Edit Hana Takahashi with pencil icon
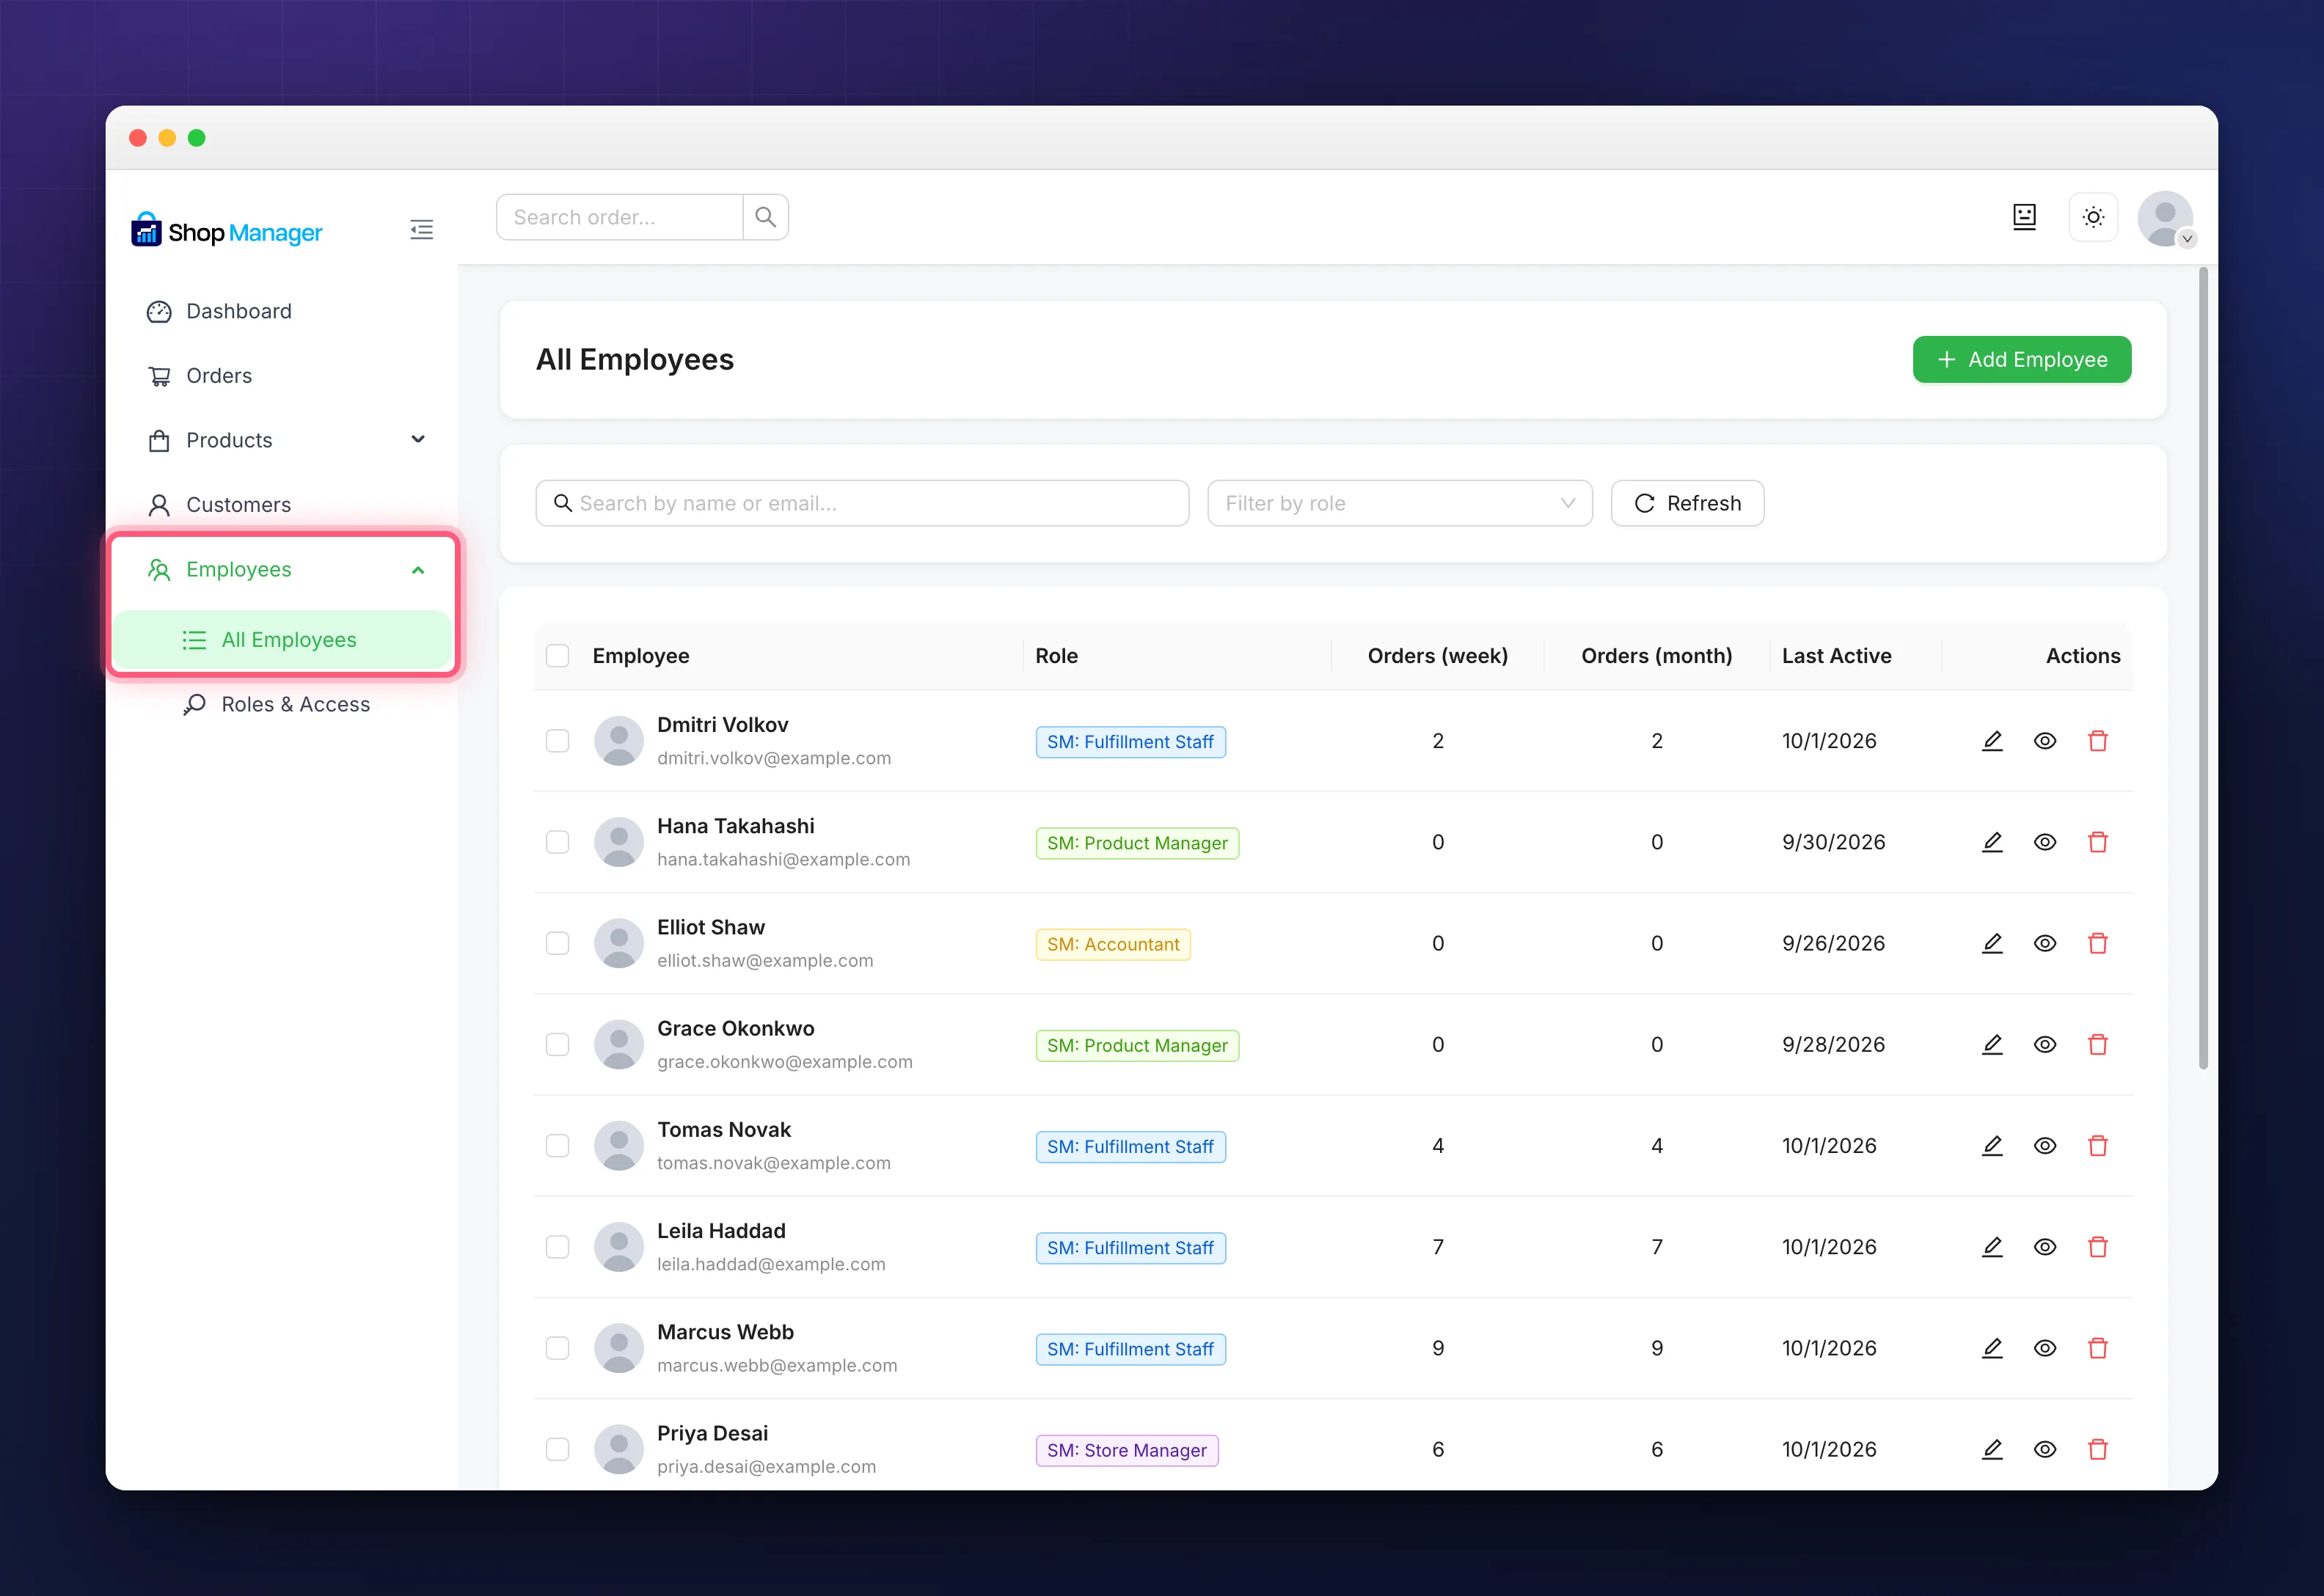The image size is (2324, 1596). tap(1992, 842)
